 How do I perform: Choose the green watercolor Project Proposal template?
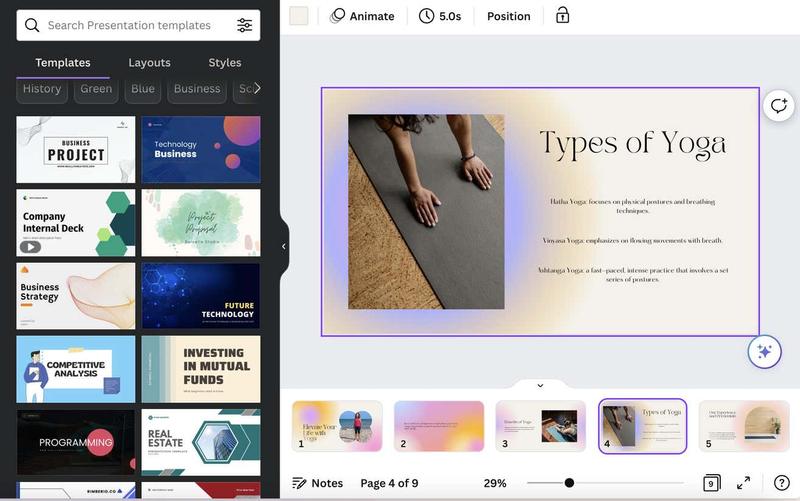tap(201, 223)
